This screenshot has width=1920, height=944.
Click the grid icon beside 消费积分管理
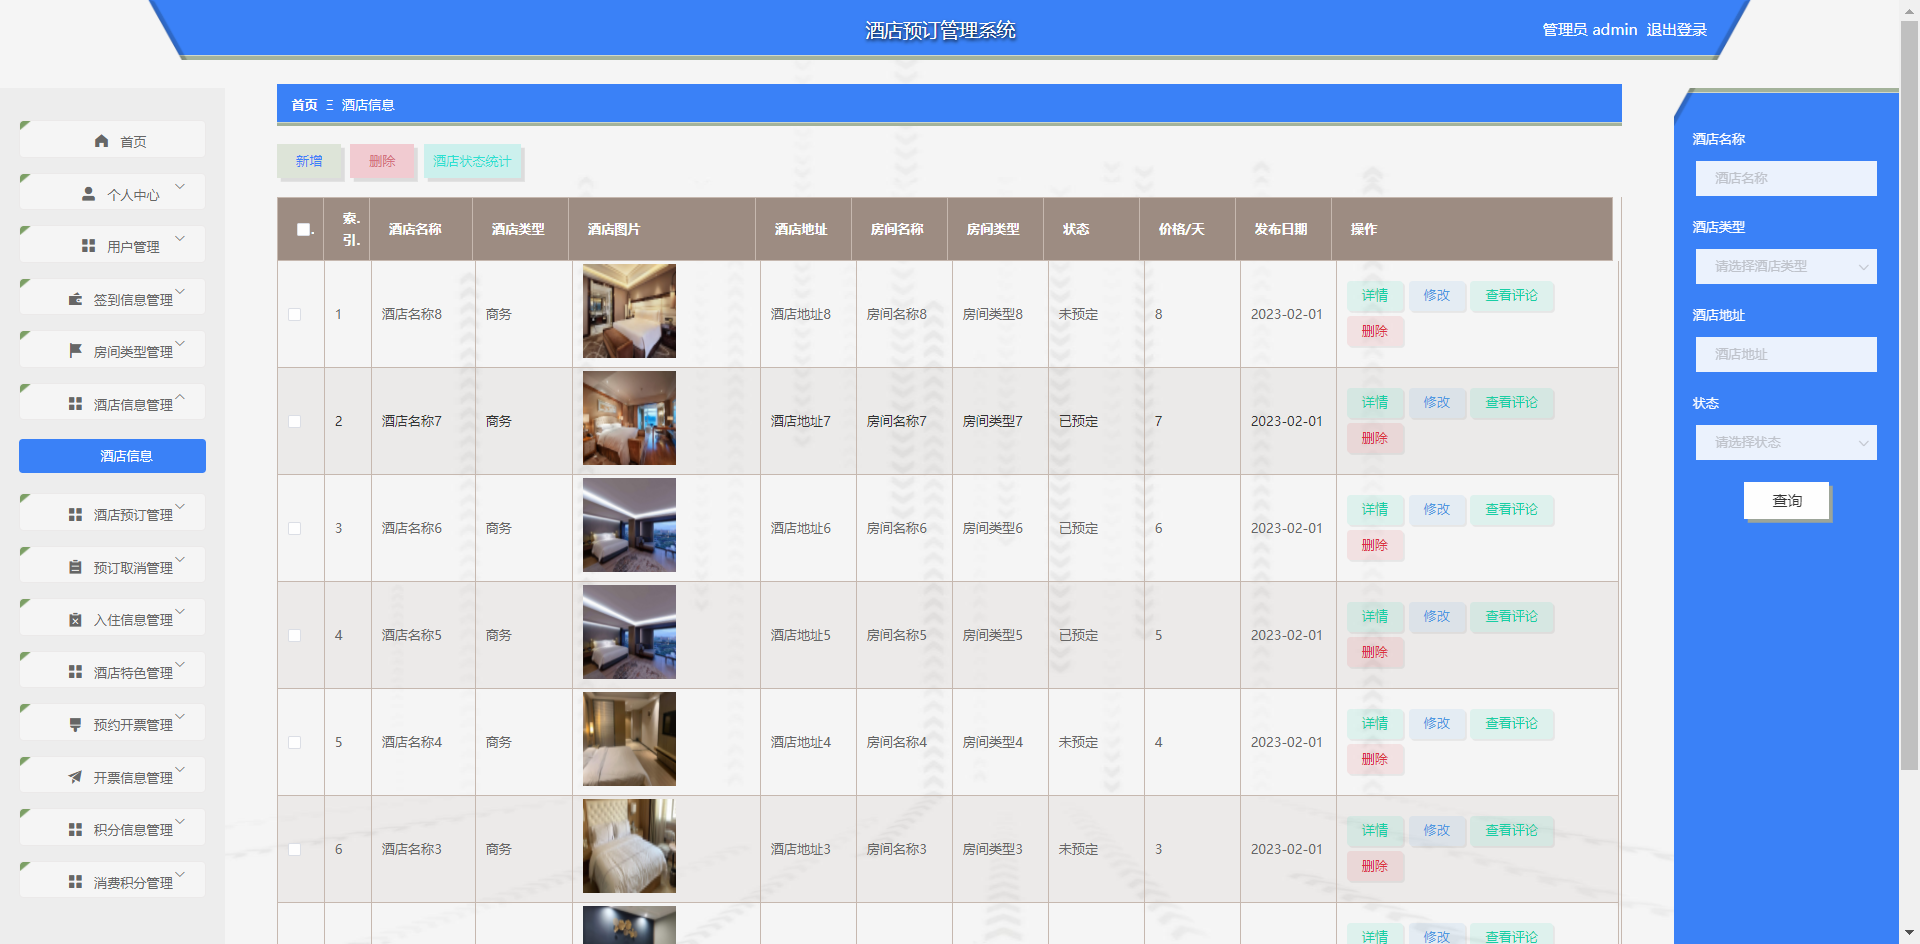pyautogui.click(x=75, y=882)
